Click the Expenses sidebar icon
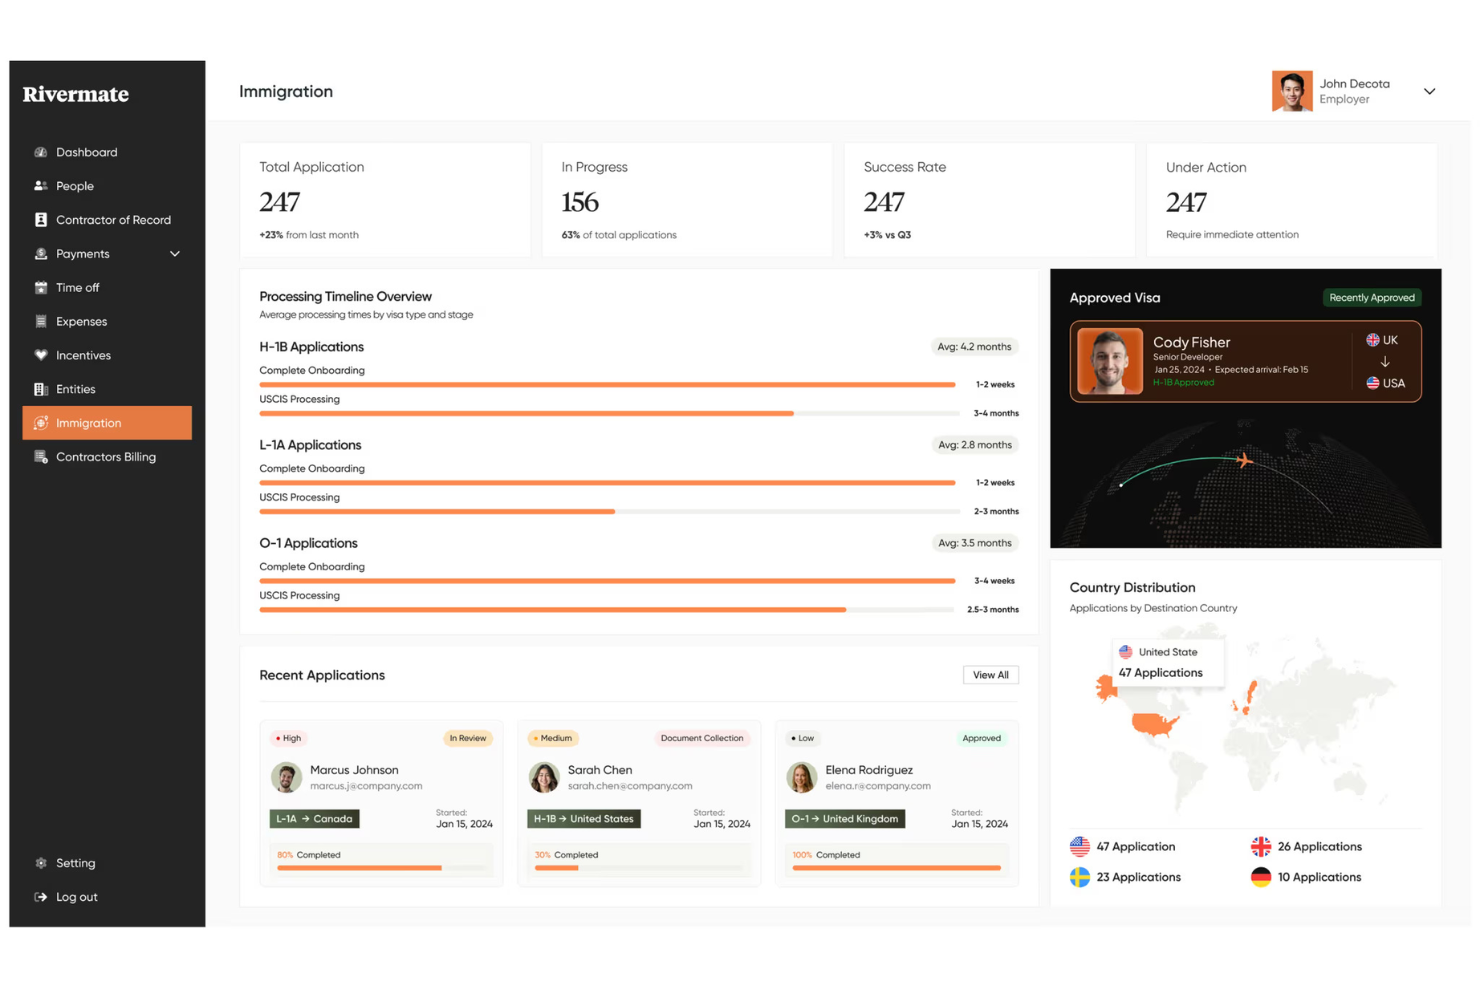This screenshot has height=987, width=1480. 41,321
